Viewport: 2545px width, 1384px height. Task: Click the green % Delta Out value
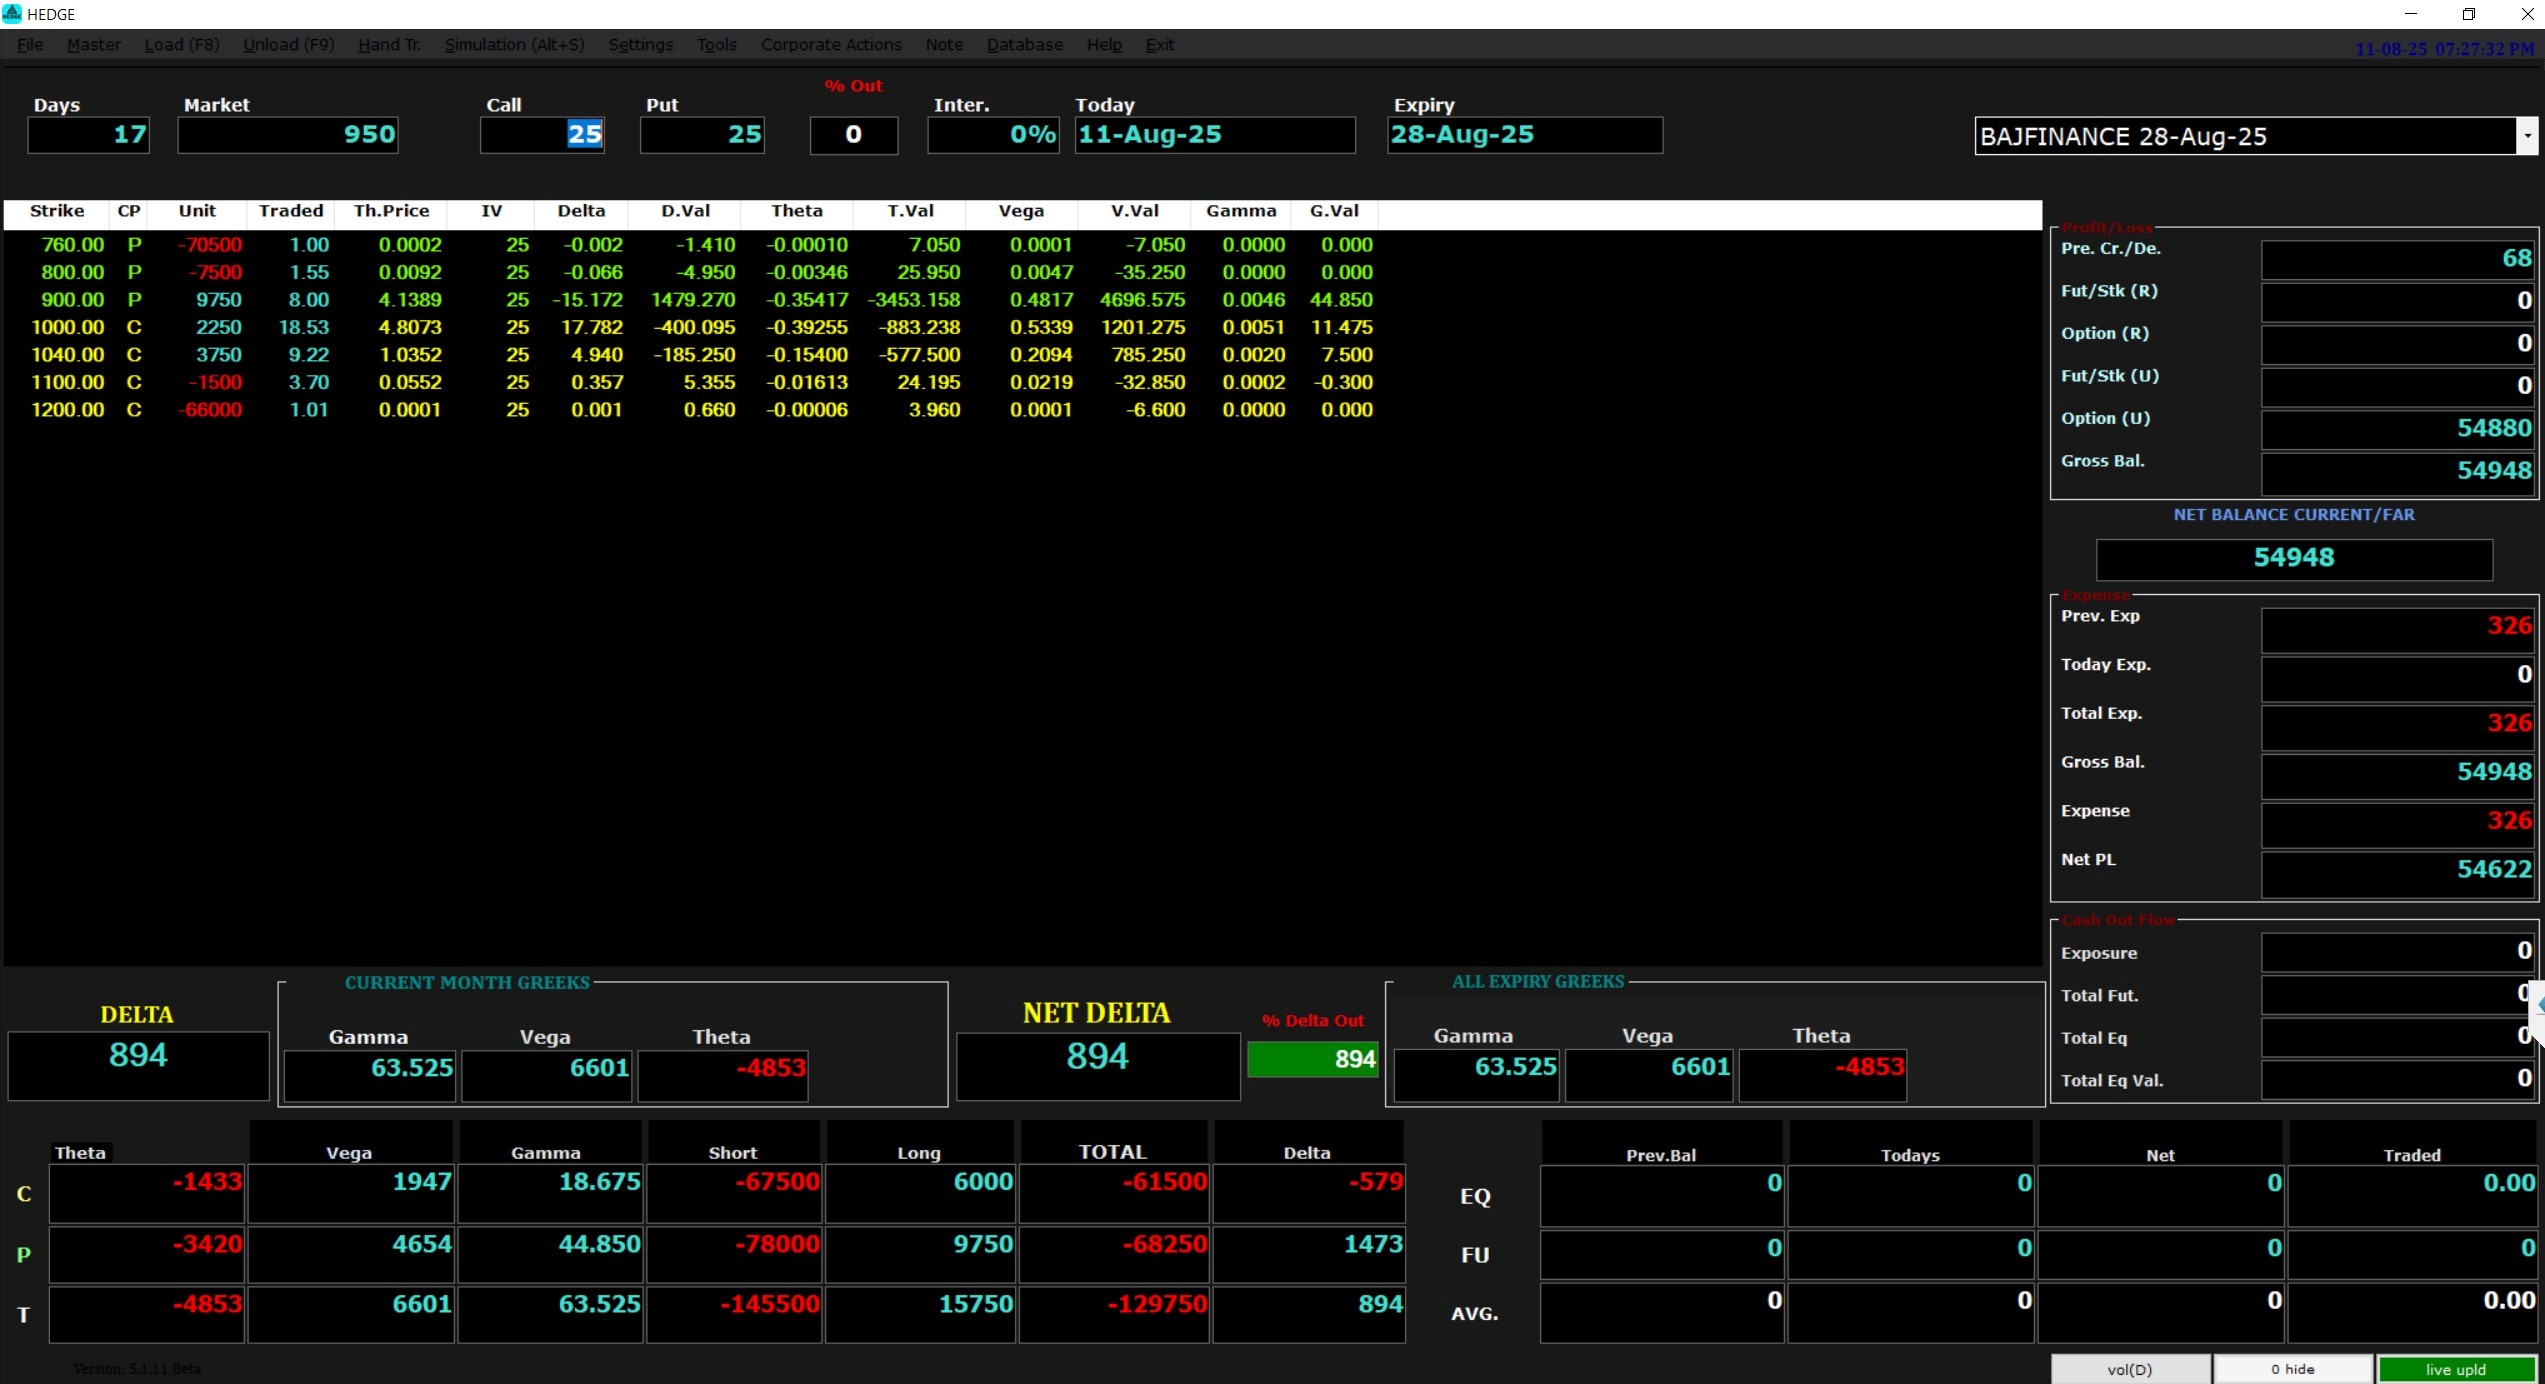click(x=1312, y=1059)
